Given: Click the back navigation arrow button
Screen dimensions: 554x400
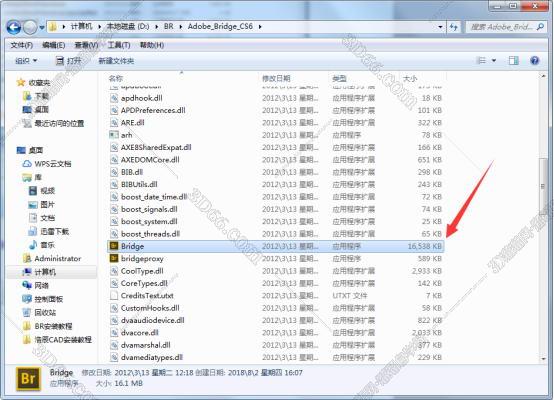Looking at the screenshot, I should (x=14, y=27).
